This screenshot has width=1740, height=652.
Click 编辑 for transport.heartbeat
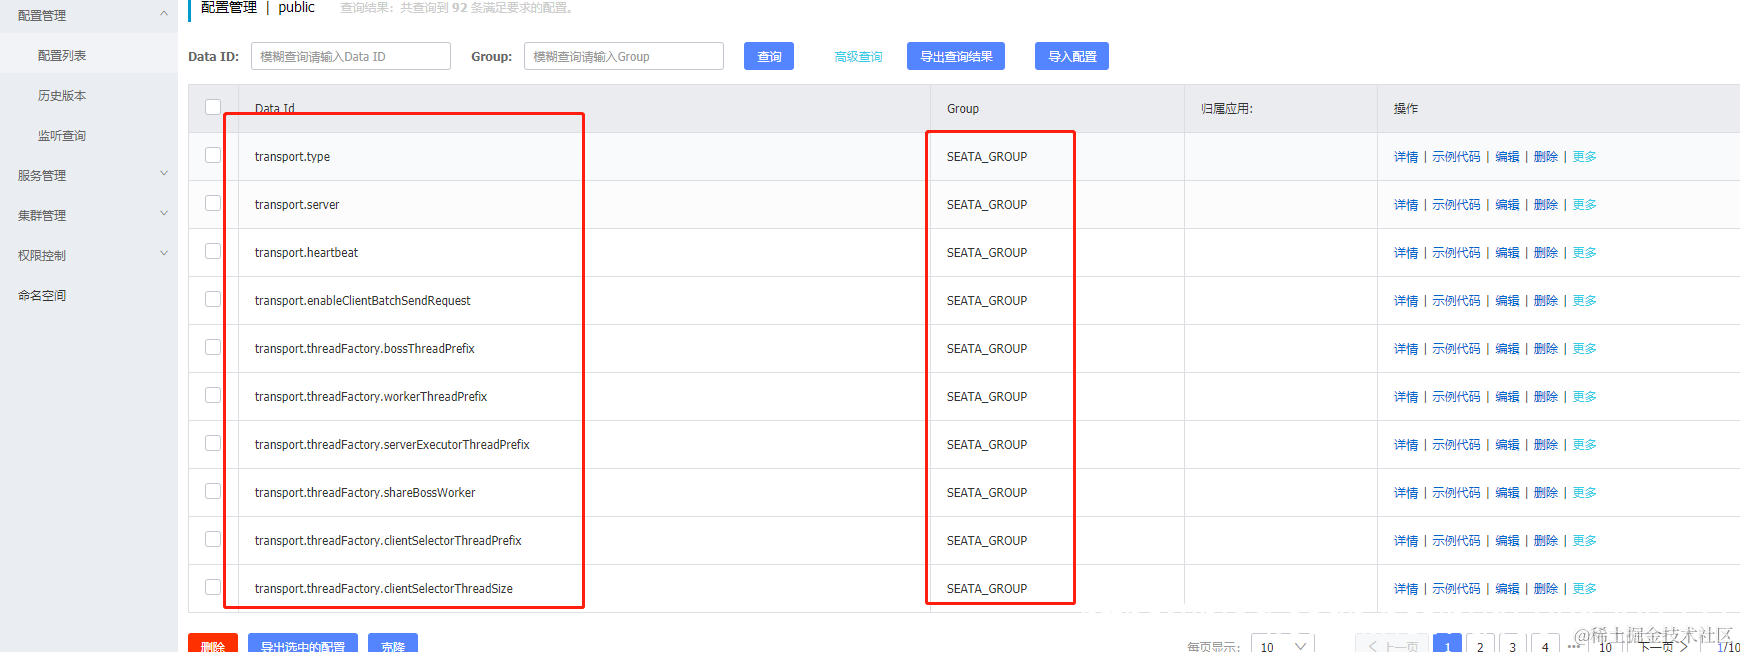click(x=1507, y=253)
